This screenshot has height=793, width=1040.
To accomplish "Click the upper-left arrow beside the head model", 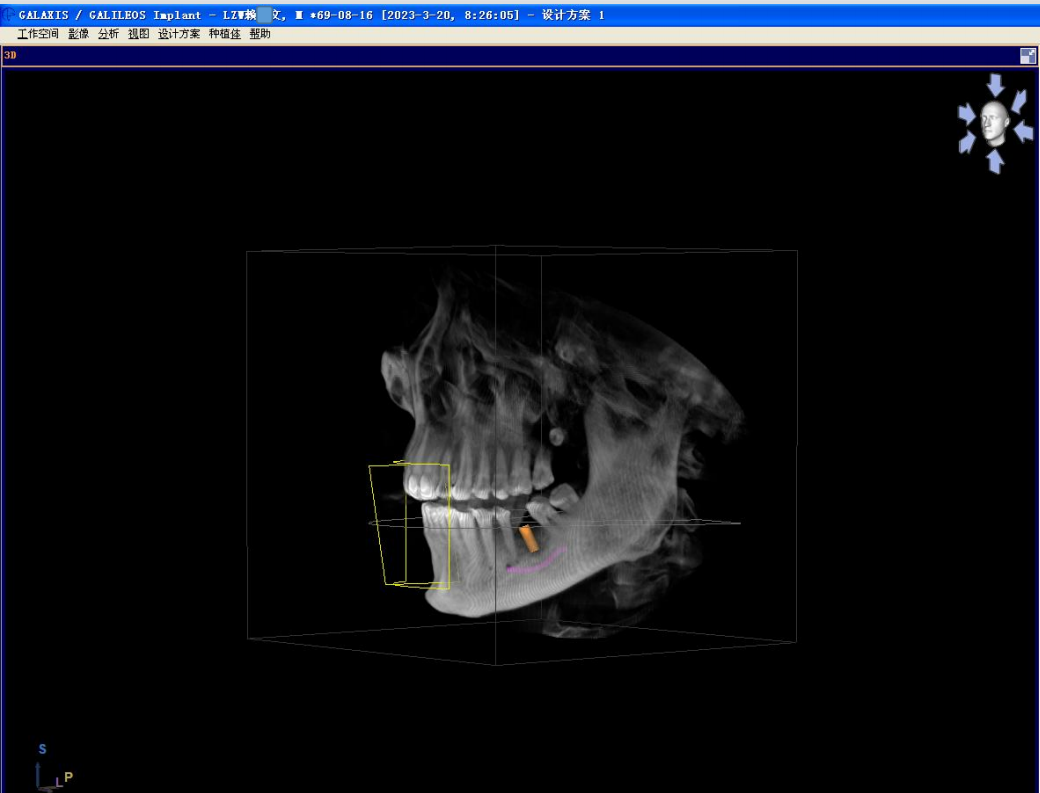I will [x=966, y=114].
